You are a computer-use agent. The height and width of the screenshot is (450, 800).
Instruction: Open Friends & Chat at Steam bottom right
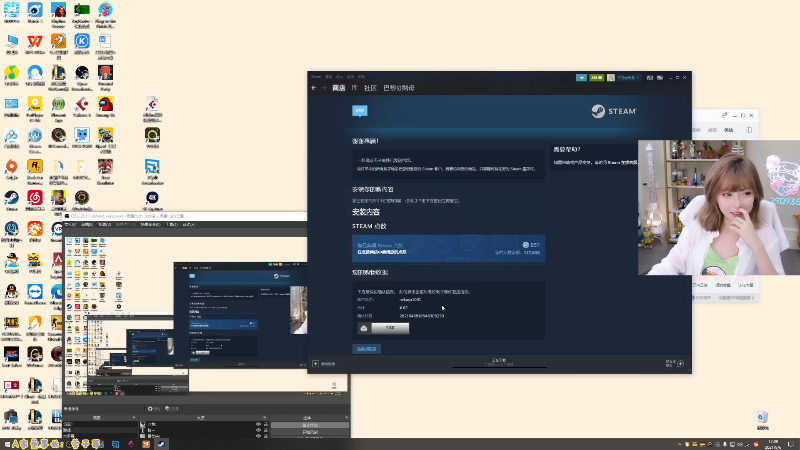[x=675, y=363]
